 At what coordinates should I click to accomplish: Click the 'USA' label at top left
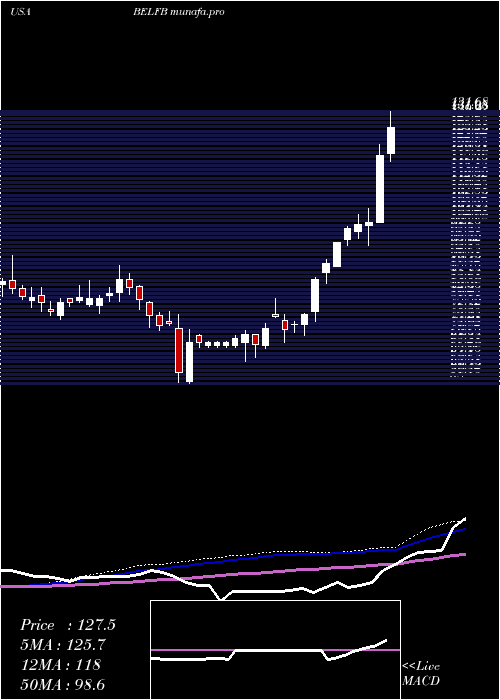coord(20,12)
